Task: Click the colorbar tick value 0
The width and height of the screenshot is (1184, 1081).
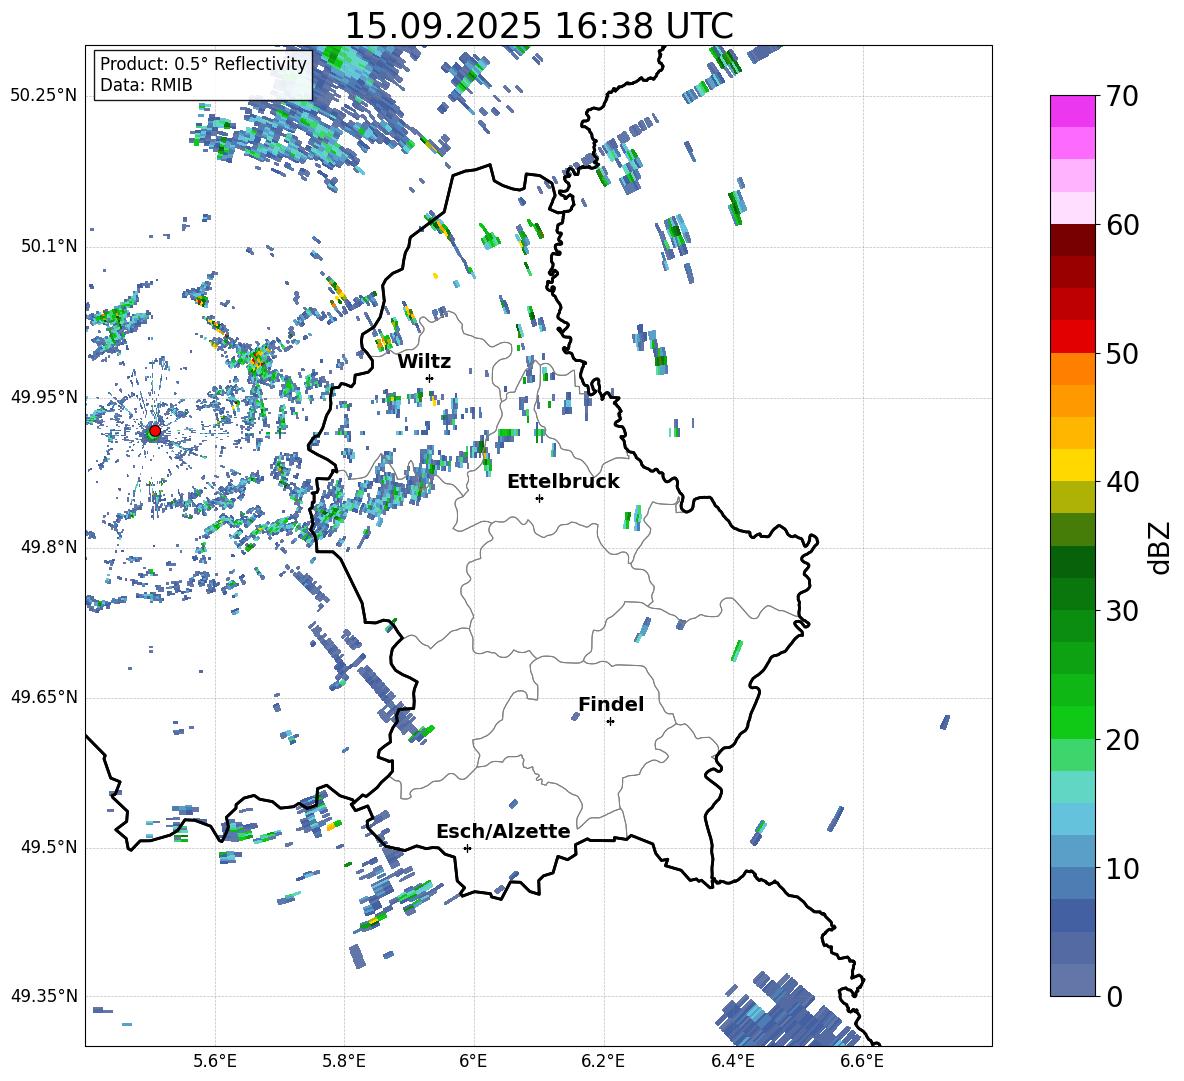Action: [1114, 996]
